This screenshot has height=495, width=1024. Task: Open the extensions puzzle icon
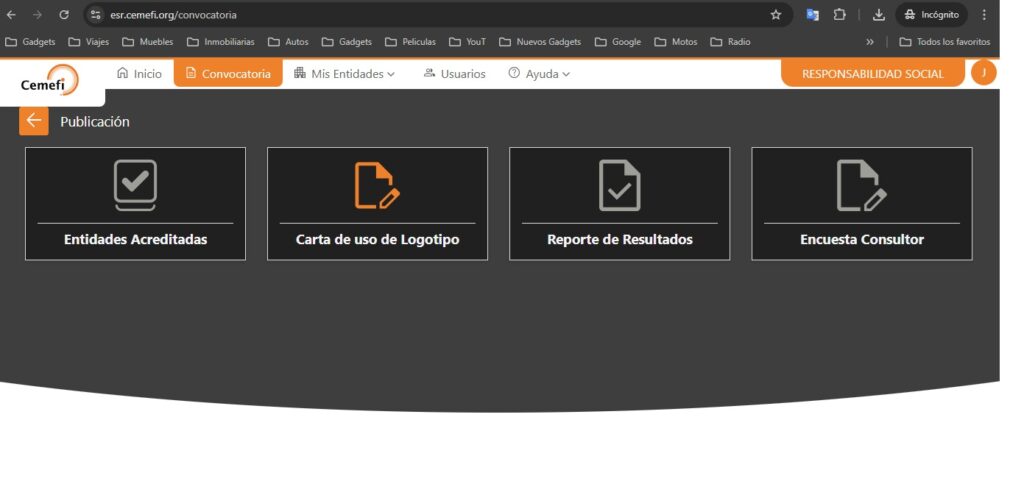click(x=840, y=14)
